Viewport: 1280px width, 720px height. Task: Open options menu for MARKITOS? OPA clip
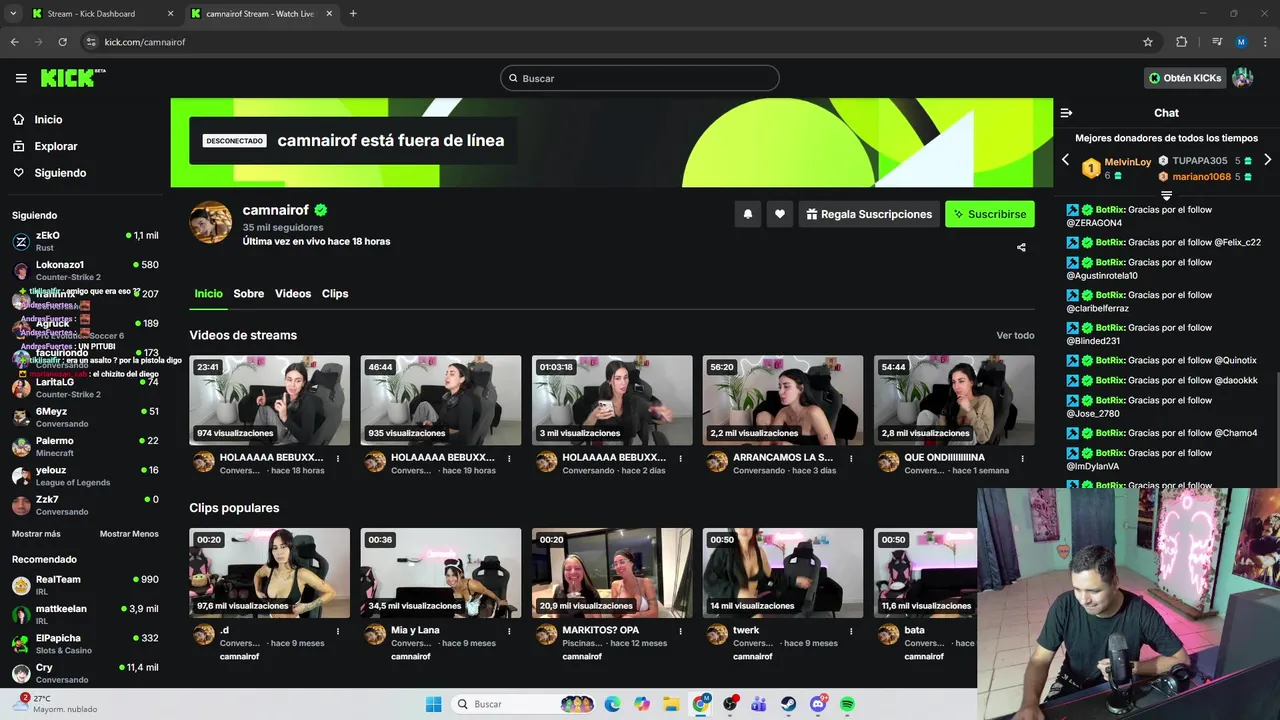pyautogui.click(x=680, y=631)
